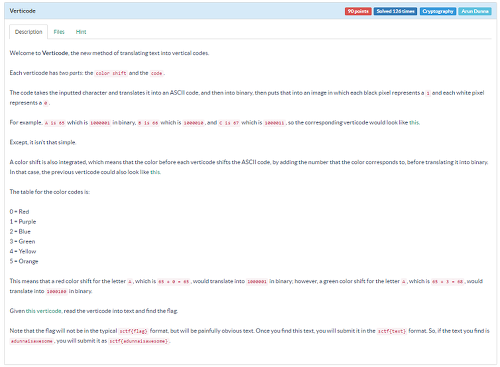Click the '0 = Red' color code line
This screenshot has width=500, height=367.
click(19, 212)
